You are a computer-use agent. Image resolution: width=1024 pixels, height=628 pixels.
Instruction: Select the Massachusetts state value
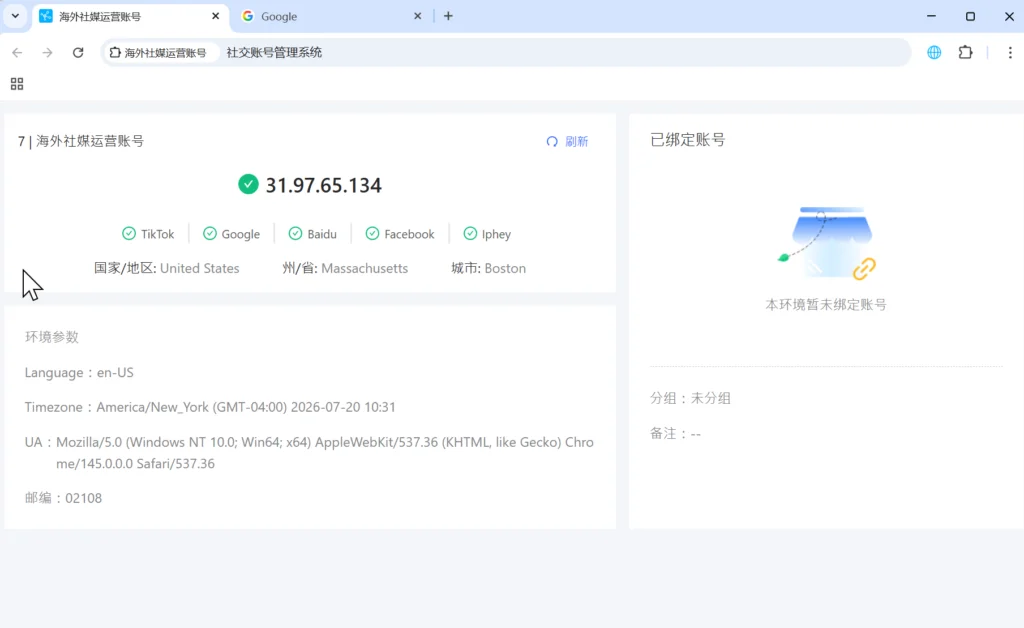tap(364, 268)
